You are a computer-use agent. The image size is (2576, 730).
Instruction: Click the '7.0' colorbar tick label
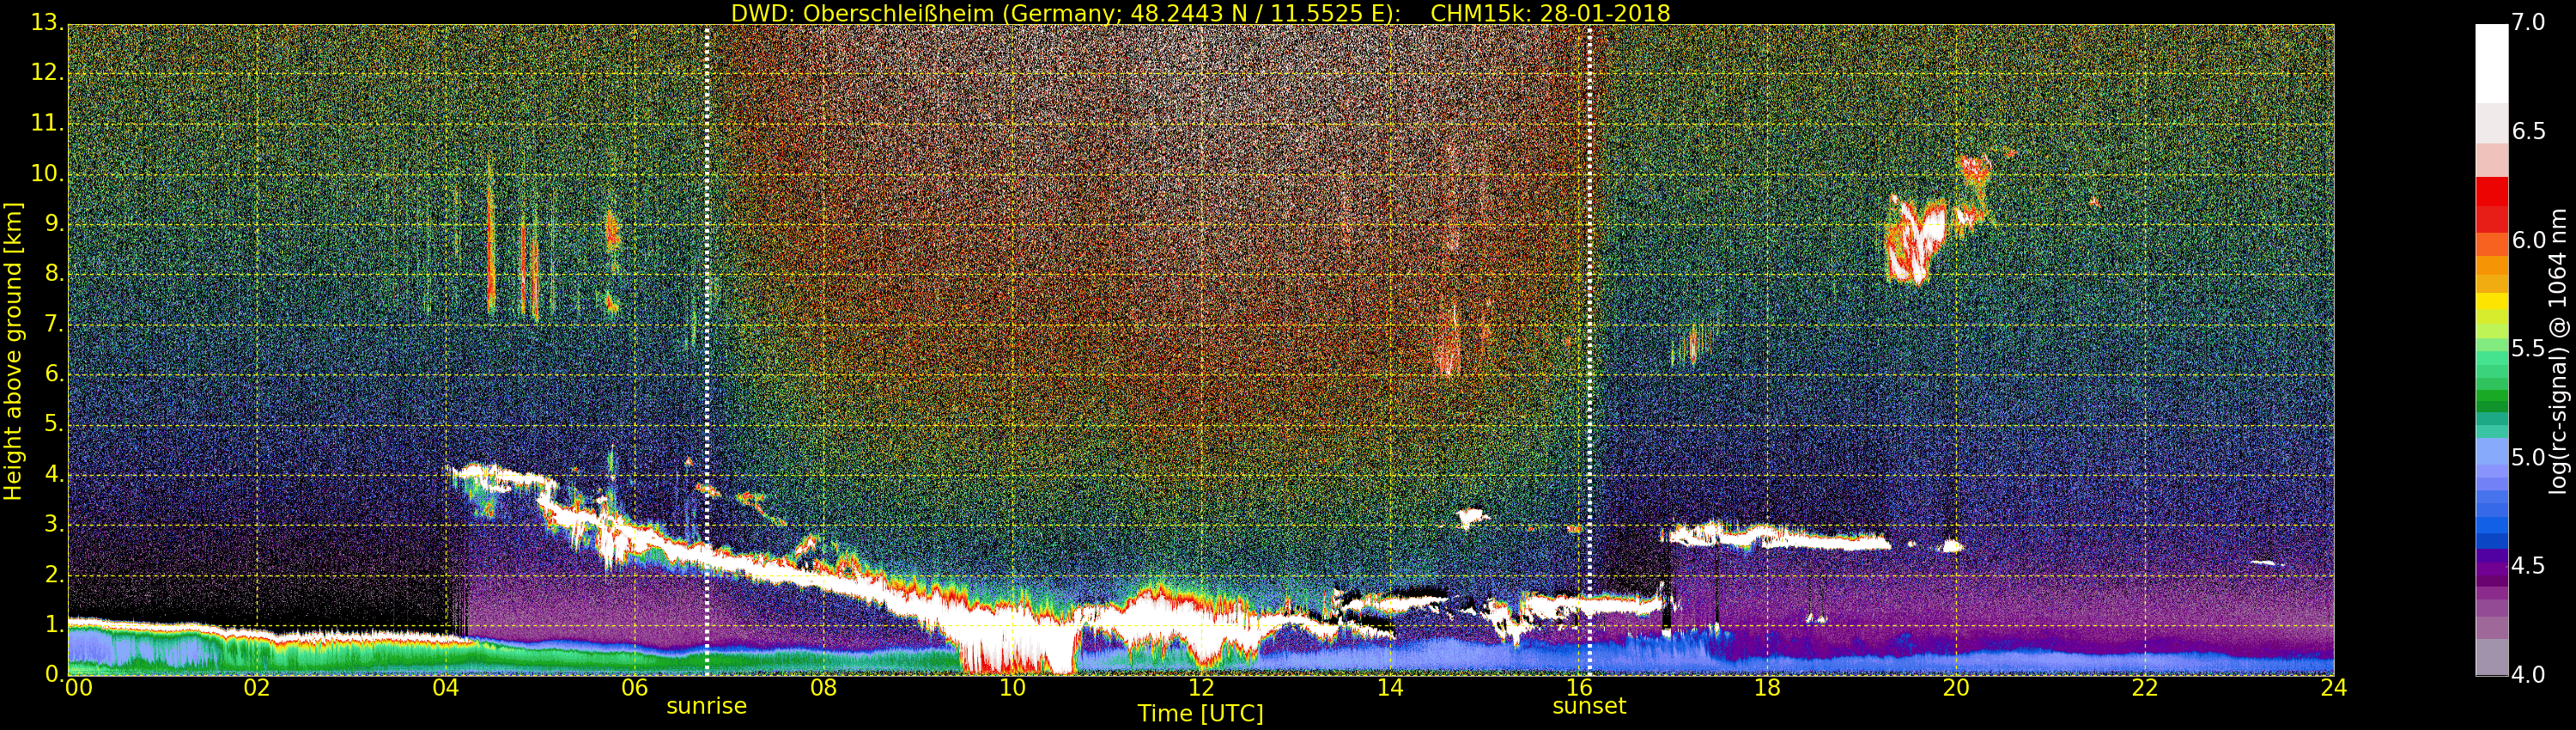coord(2528,22)
